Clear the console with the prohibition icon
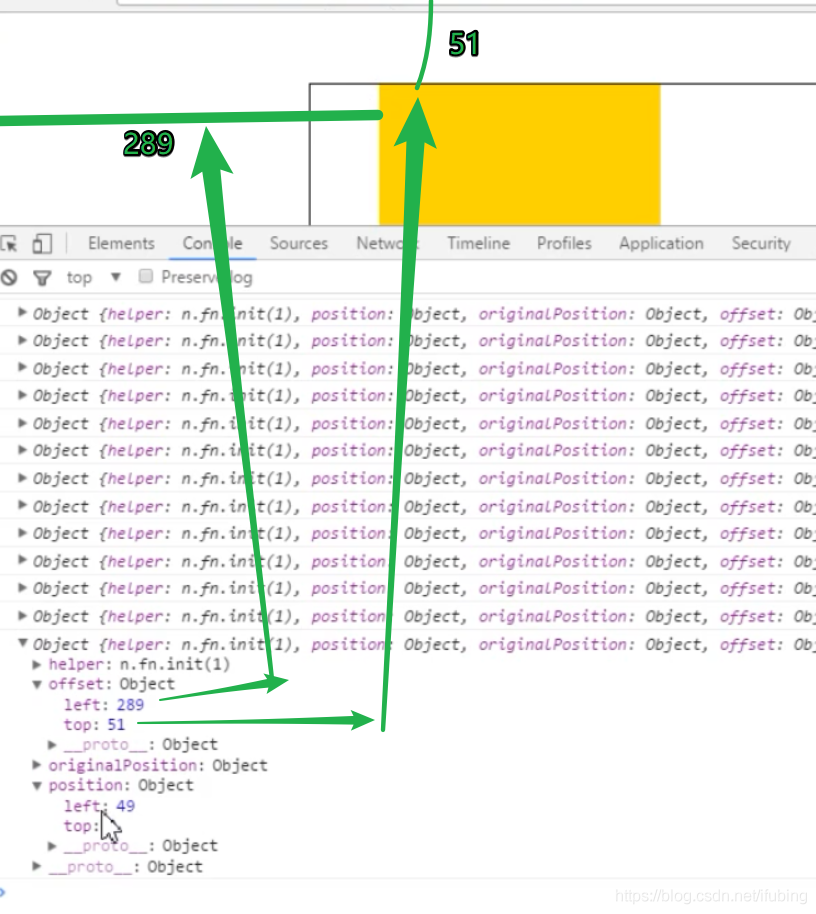 (x=10, y=277)
